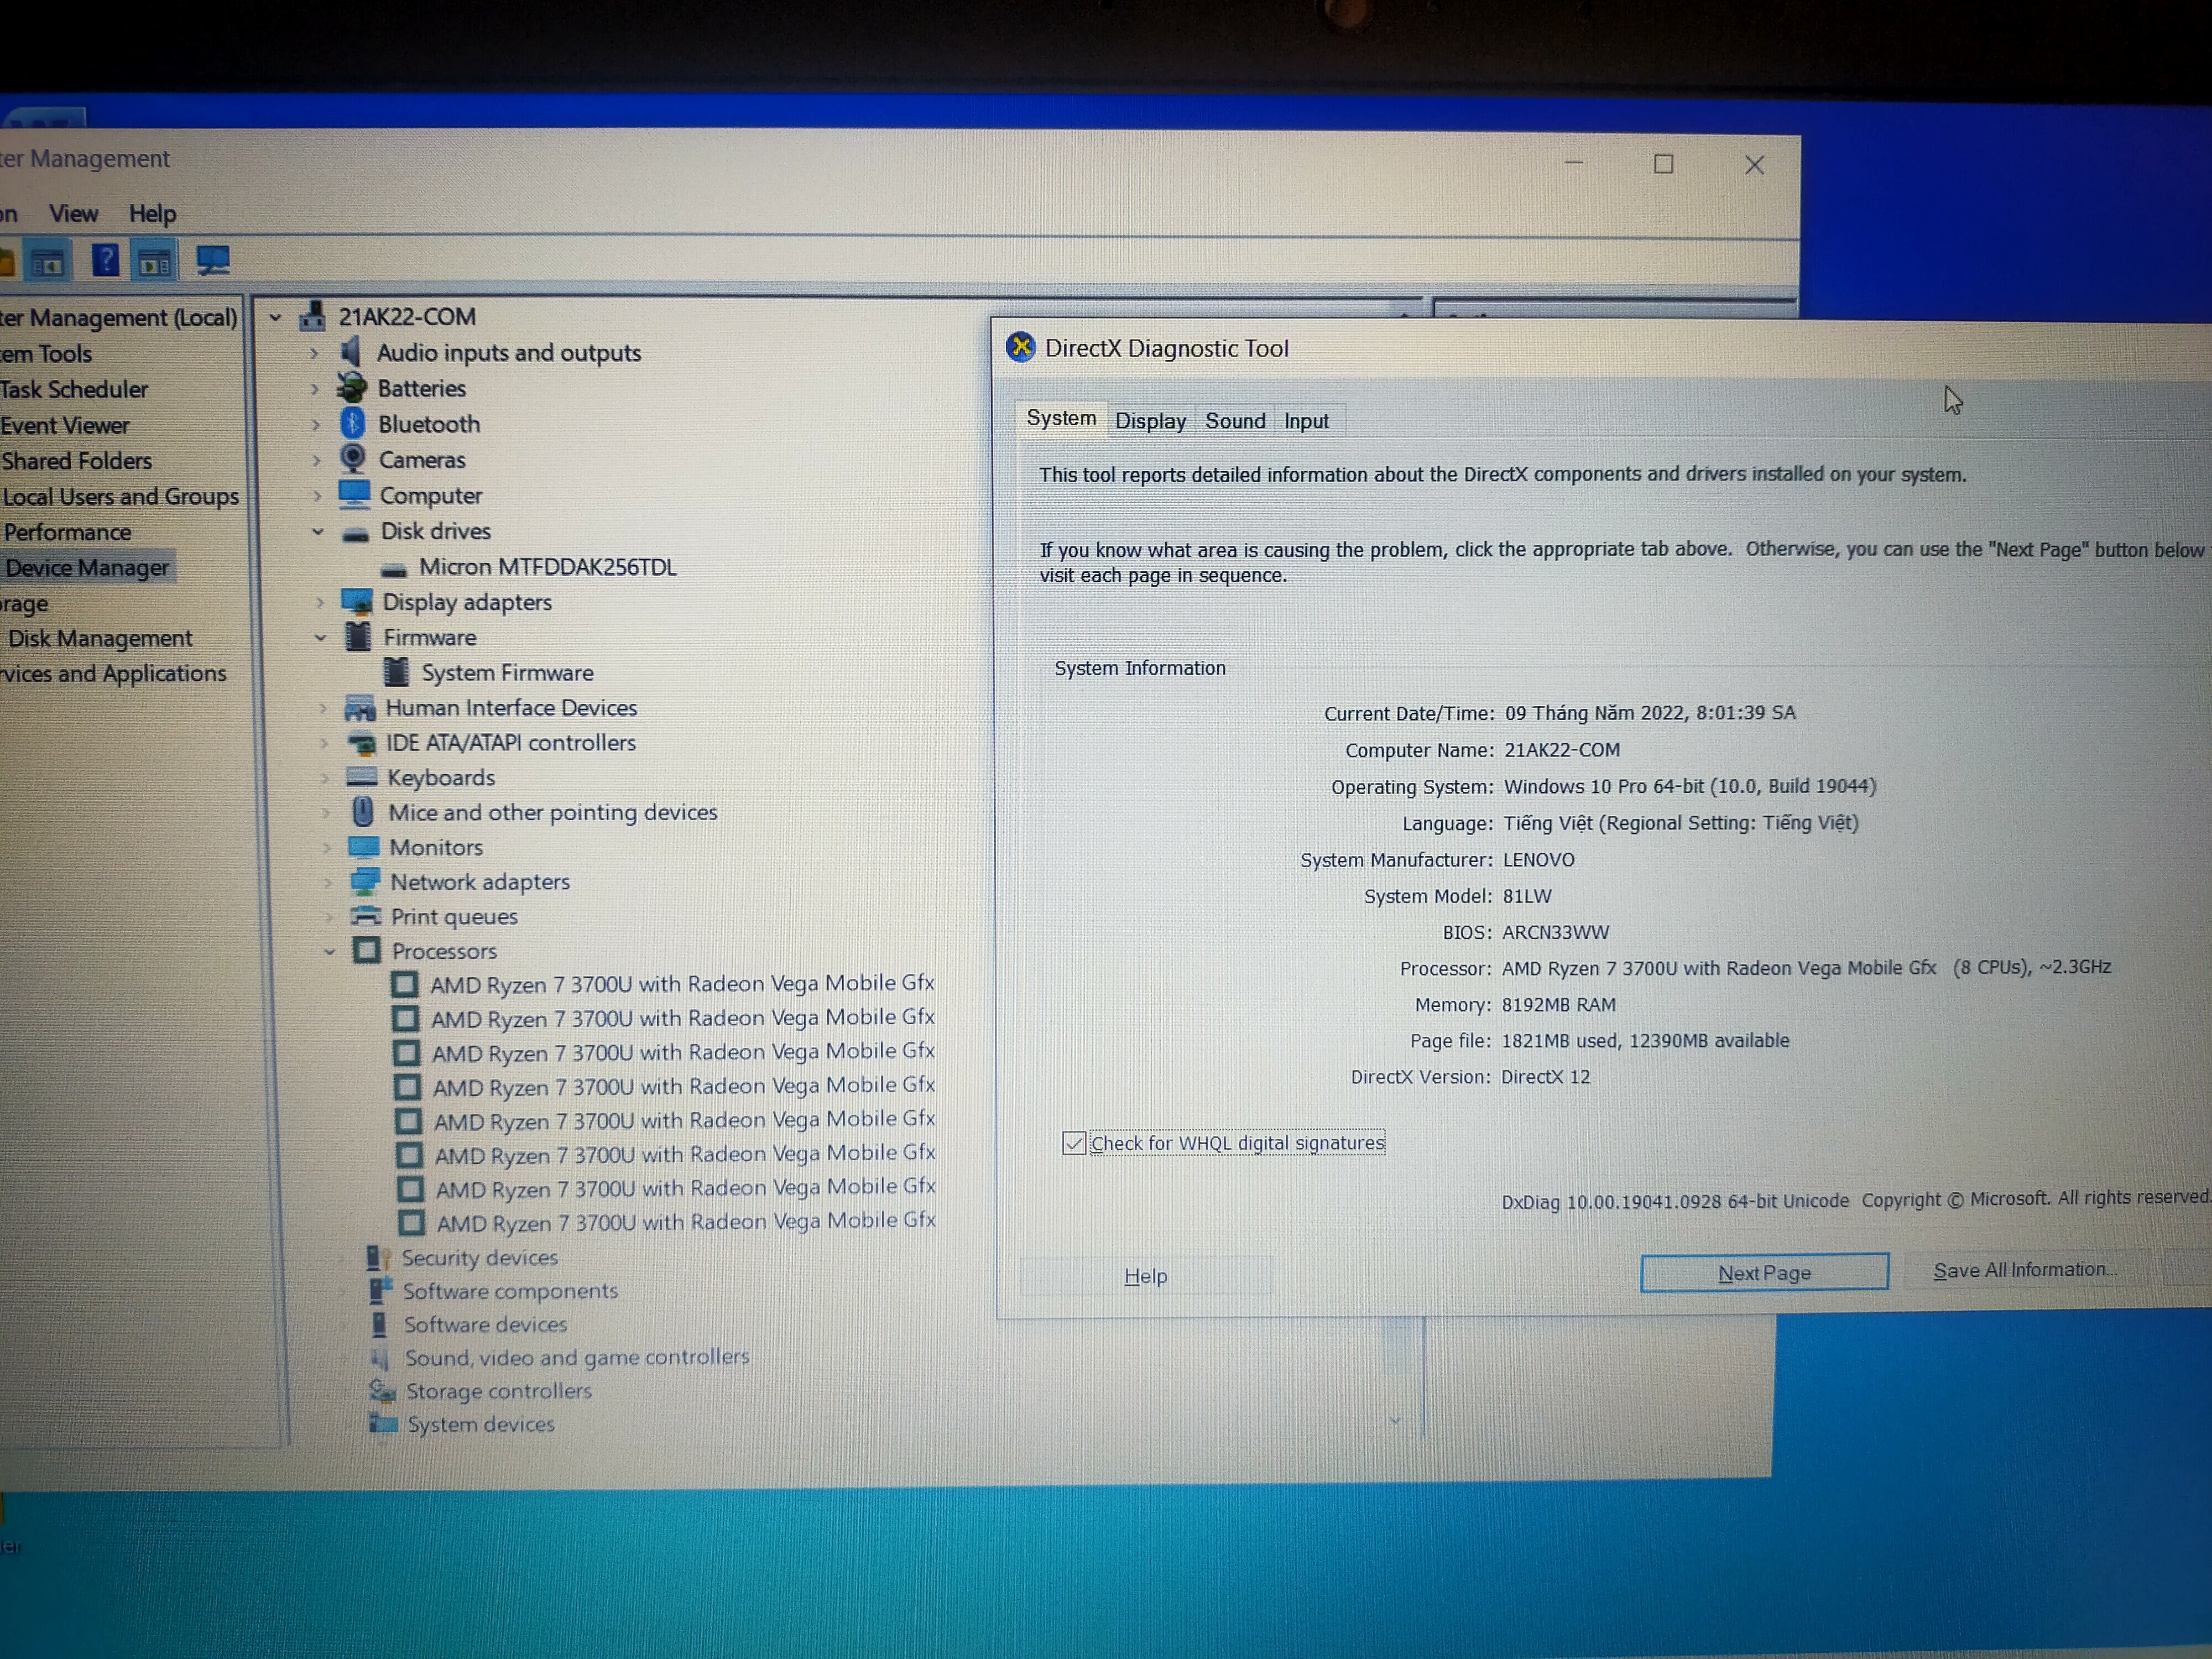The height and width of the screenshot is (1659, 2212).
Task: Select Event Viewer in left pane
Action: click(65, 425)
